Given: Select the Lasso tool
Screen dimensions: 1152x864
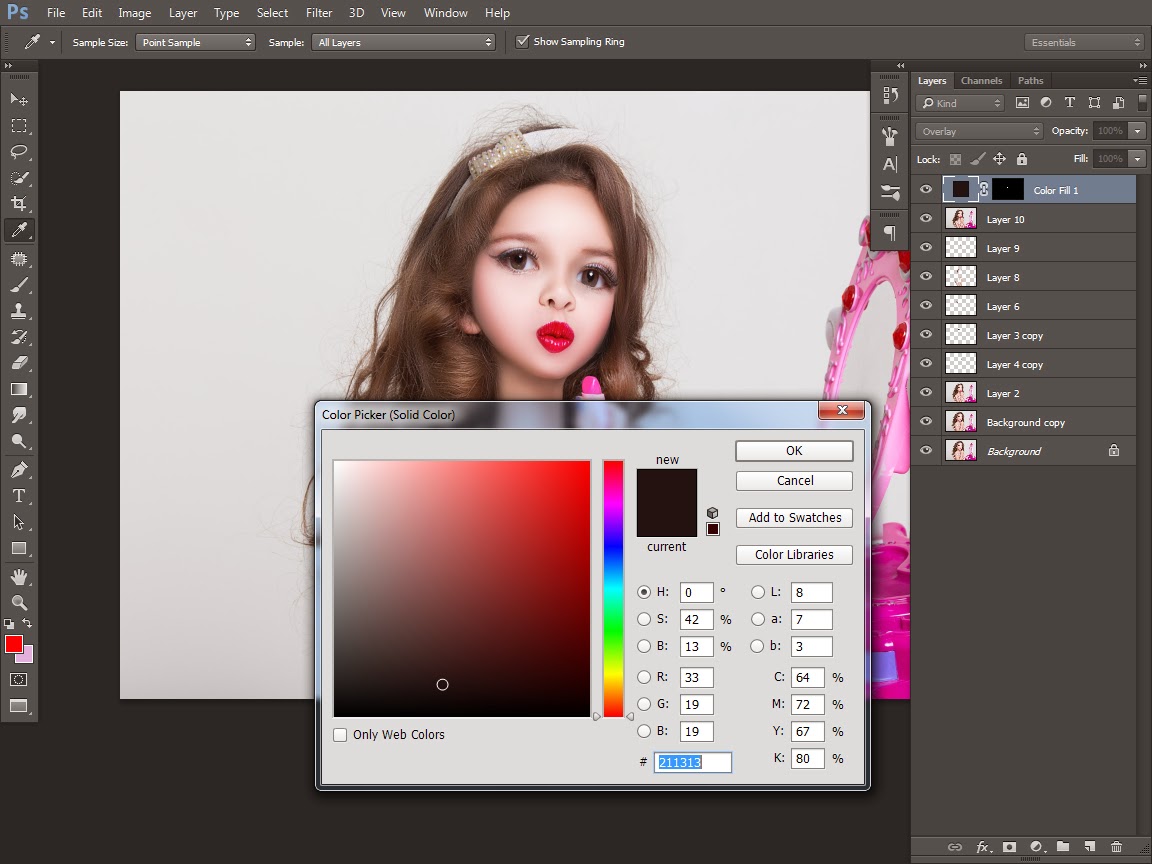Looking at the screenshot, I should [x=19, y=152].
